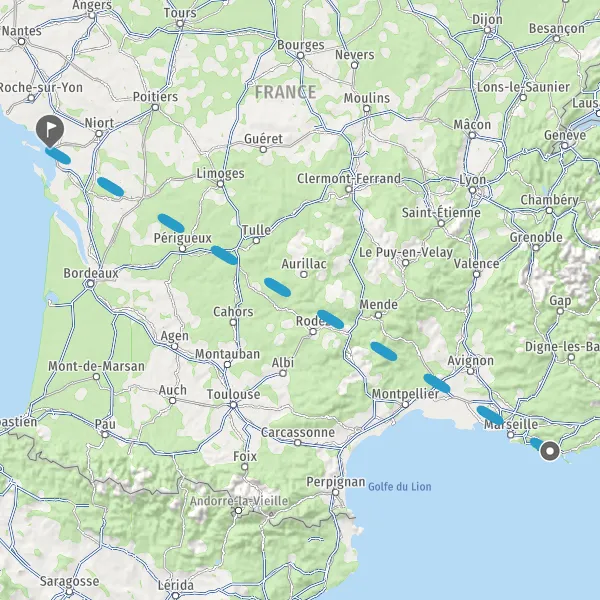Click the Toulouse city dot
This screenshot has height=600, width=600.
coord(233,405)
